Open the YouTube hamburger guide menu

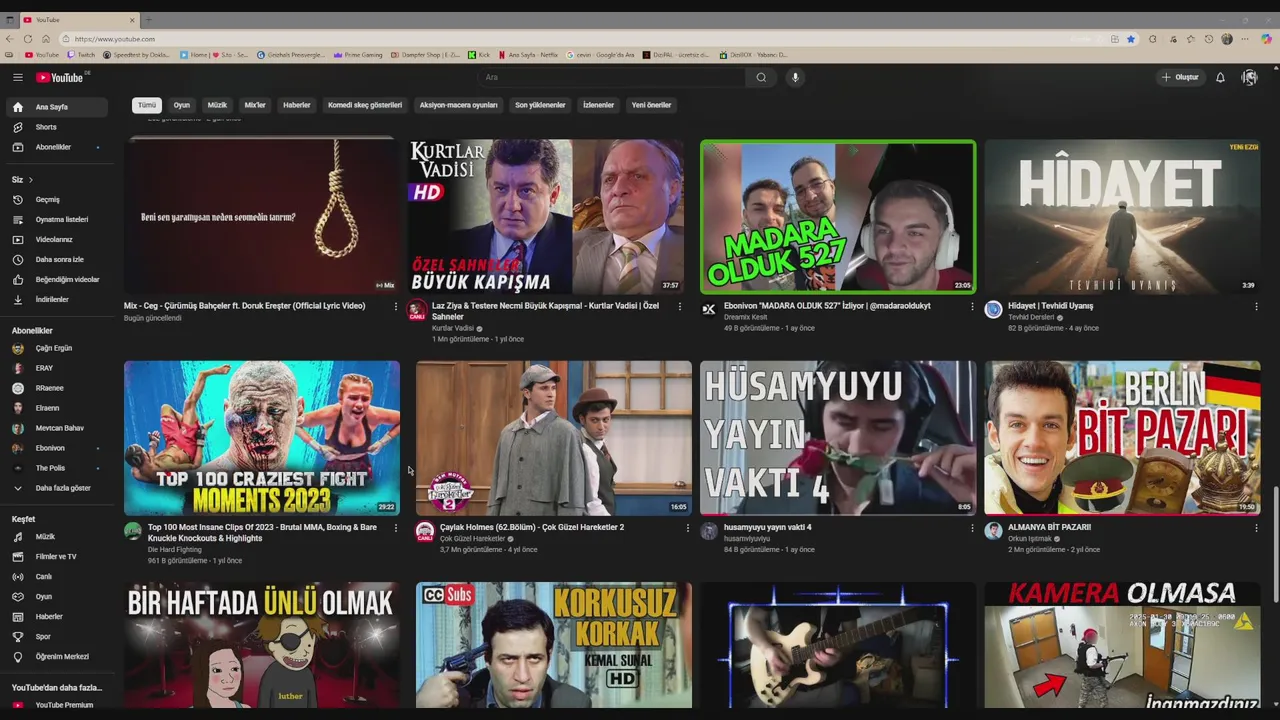pyautogui.click(x=17, y=77)
